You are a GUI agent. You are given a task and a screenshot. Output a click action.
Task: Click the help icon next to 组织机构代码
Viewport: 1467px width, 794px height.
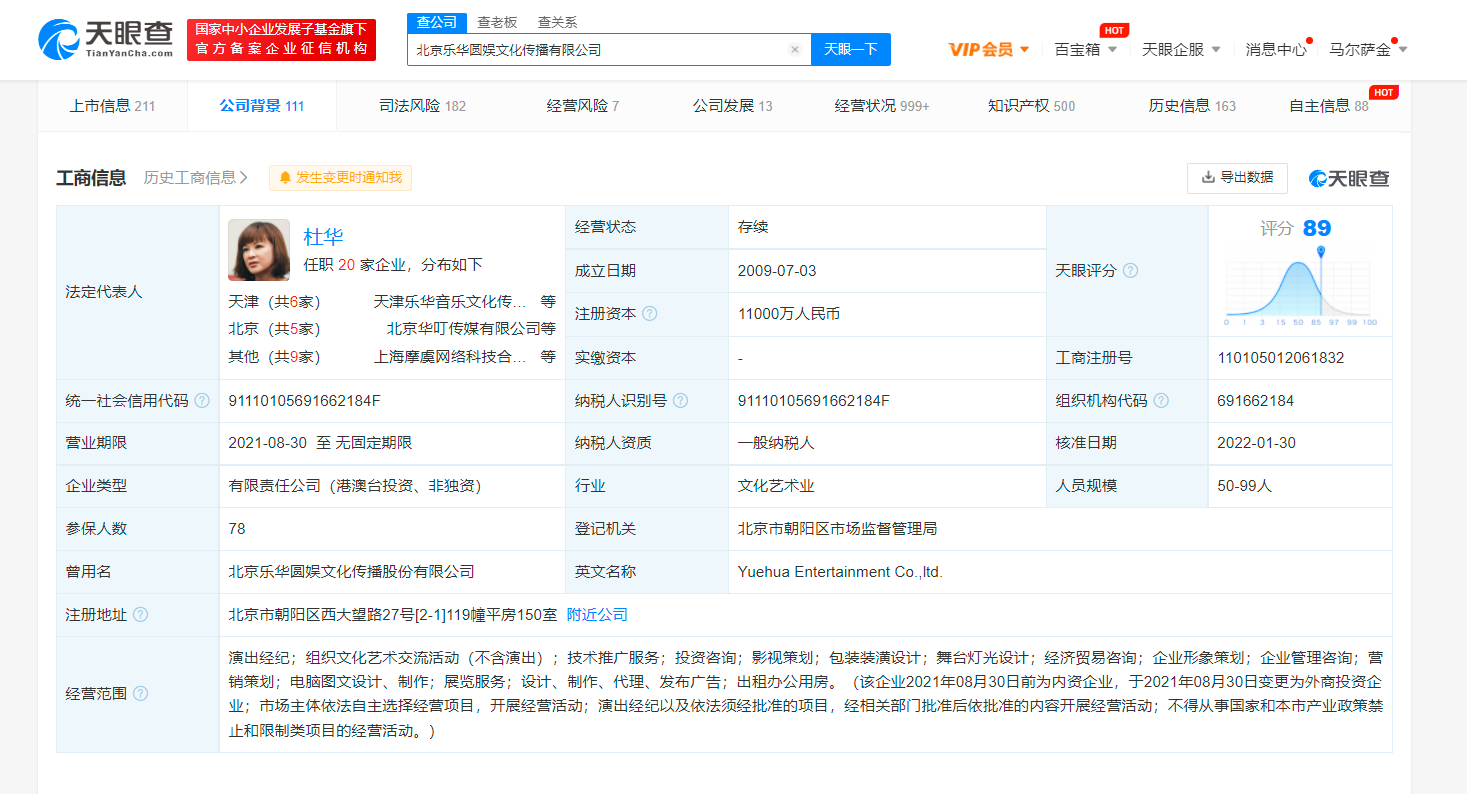(x=1161, y=400)
